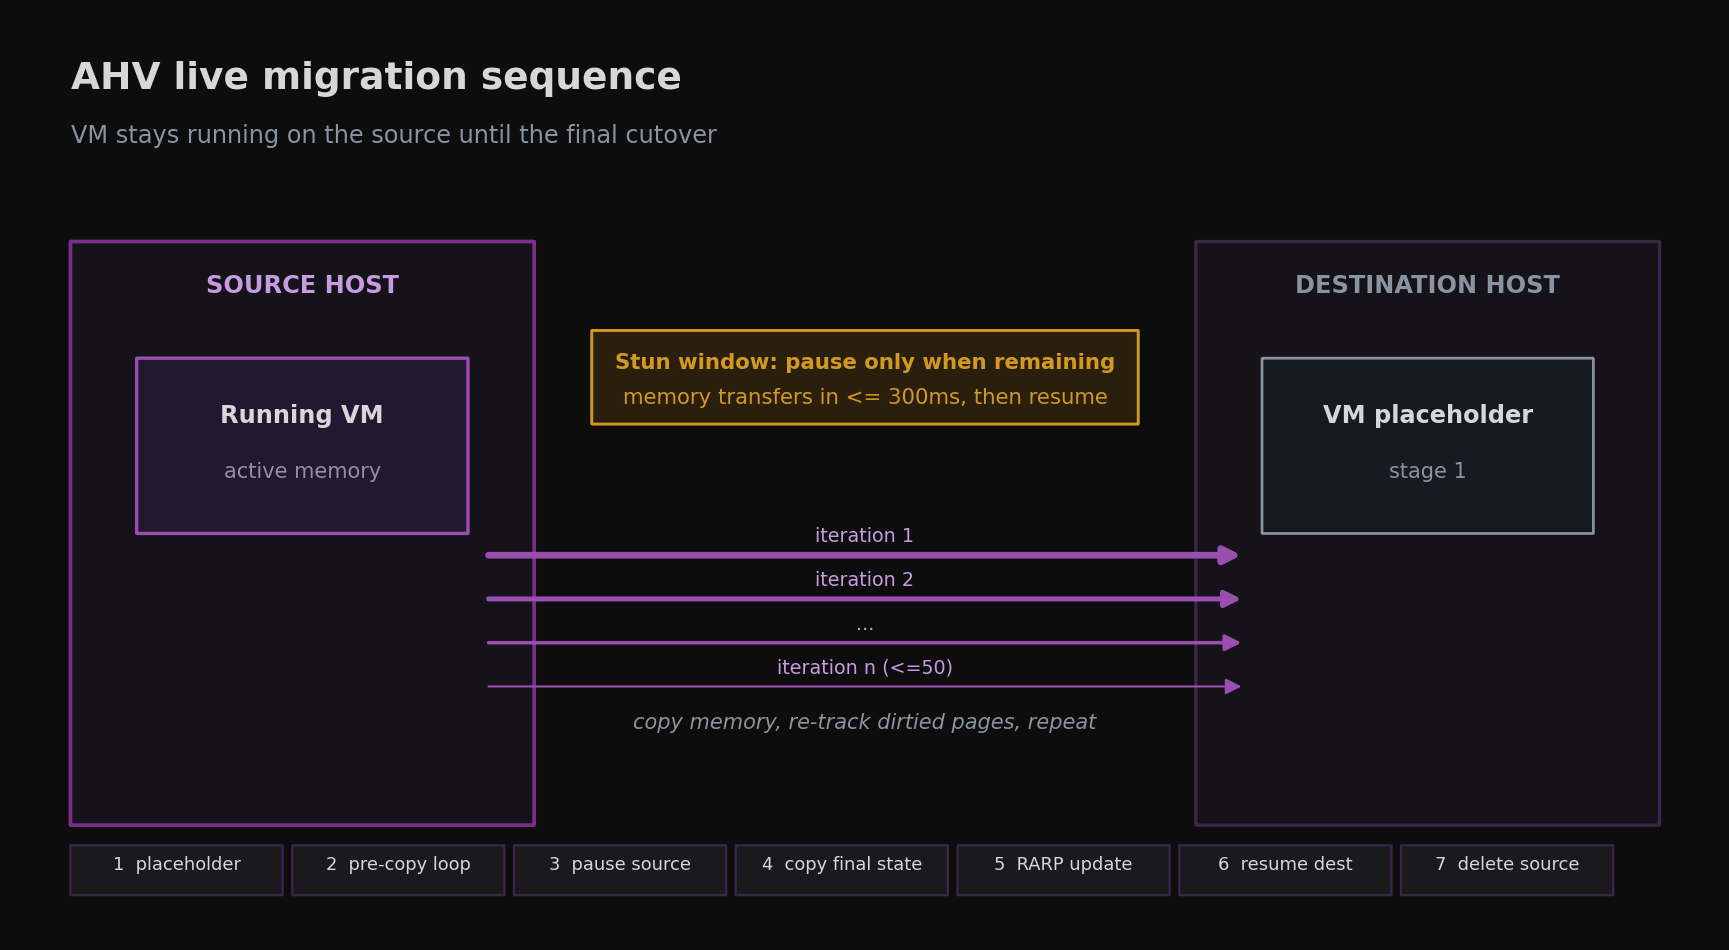Click the SOURCE HOST heading
The image size is (1729, 950).
302,285
